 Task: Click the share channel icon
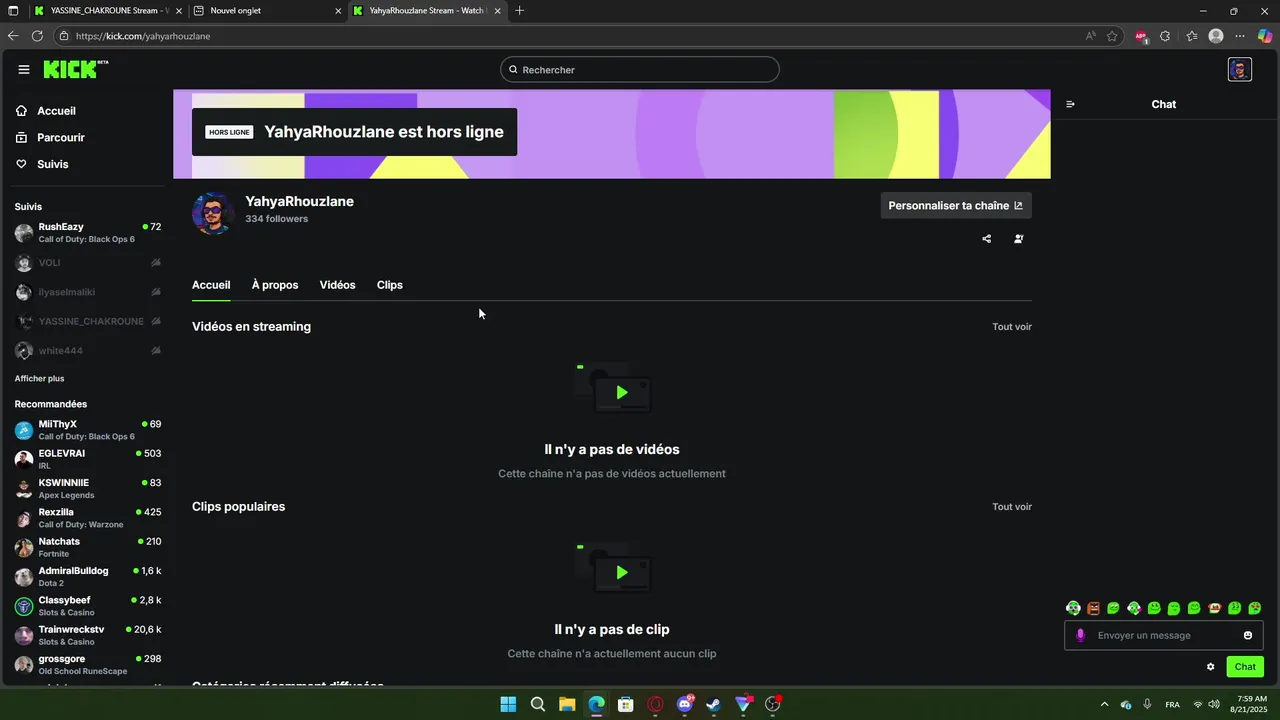[x=987, y=239]
